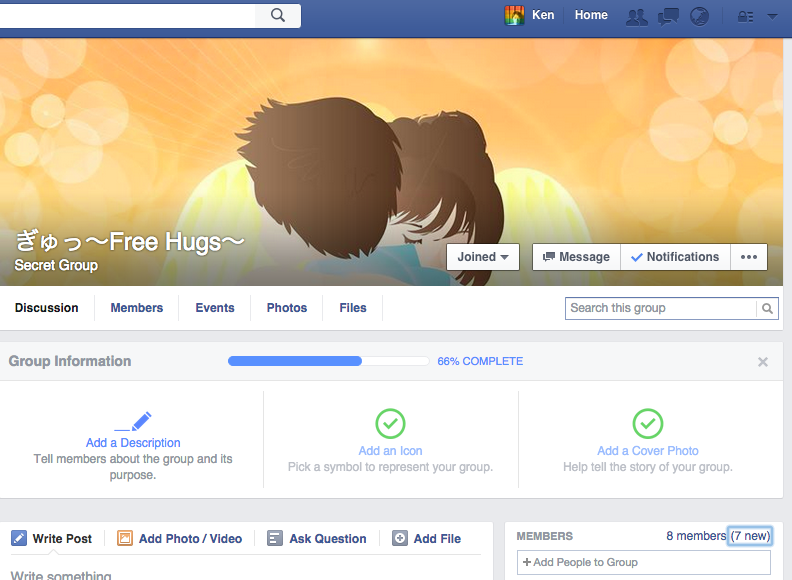The image size is (792, 580).
Task: Close the Group Information panel
Action: click(x=763, y=362)
